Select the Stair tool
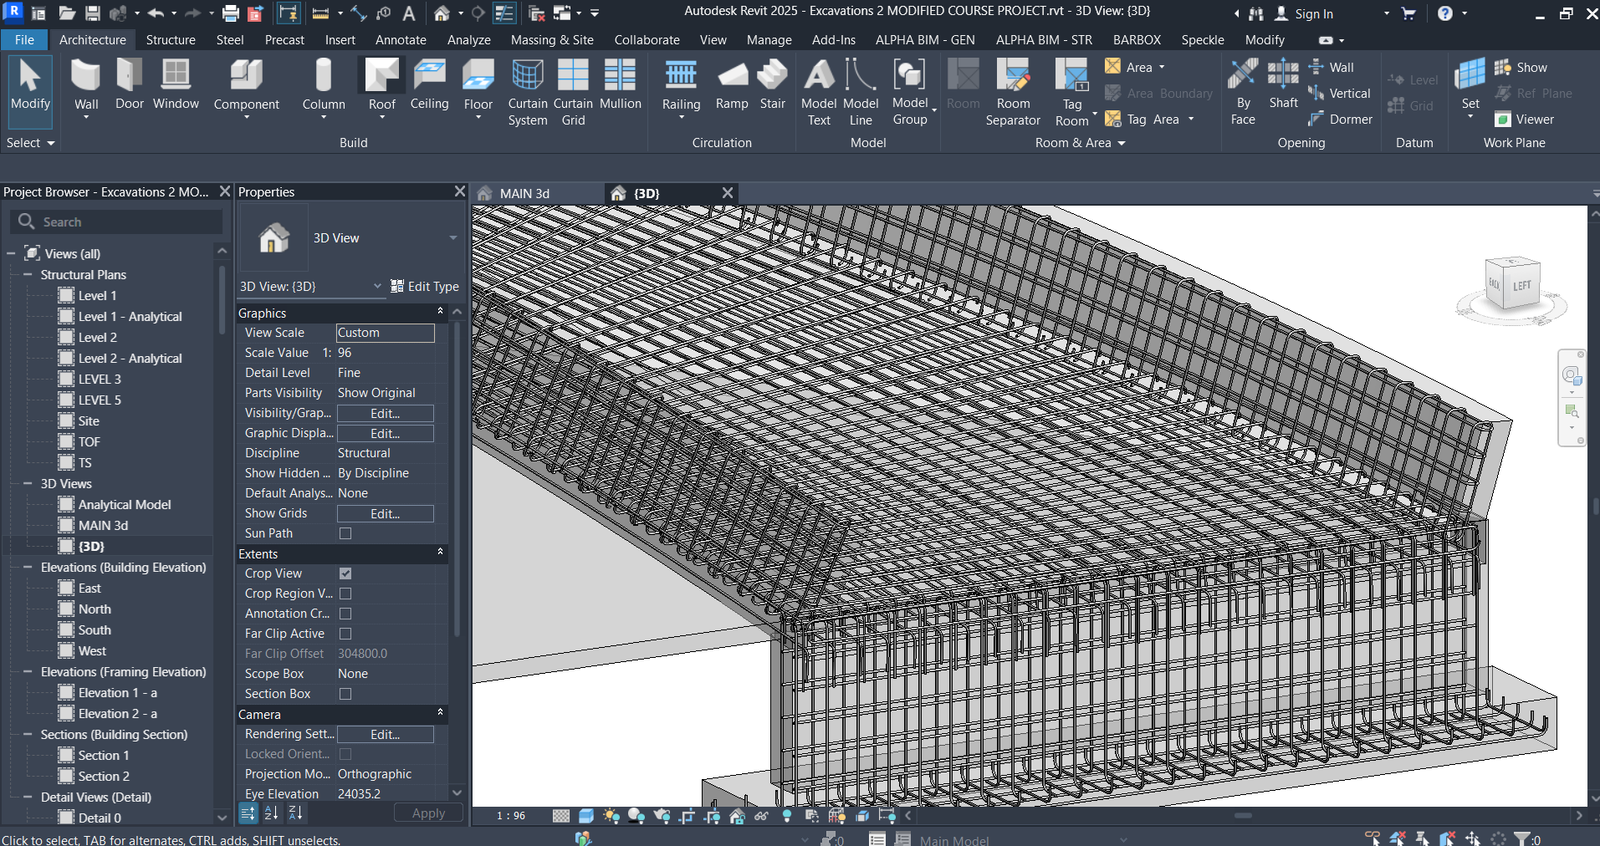The width and height of the screenshot is (1600, 846). [x=772, y=84]
